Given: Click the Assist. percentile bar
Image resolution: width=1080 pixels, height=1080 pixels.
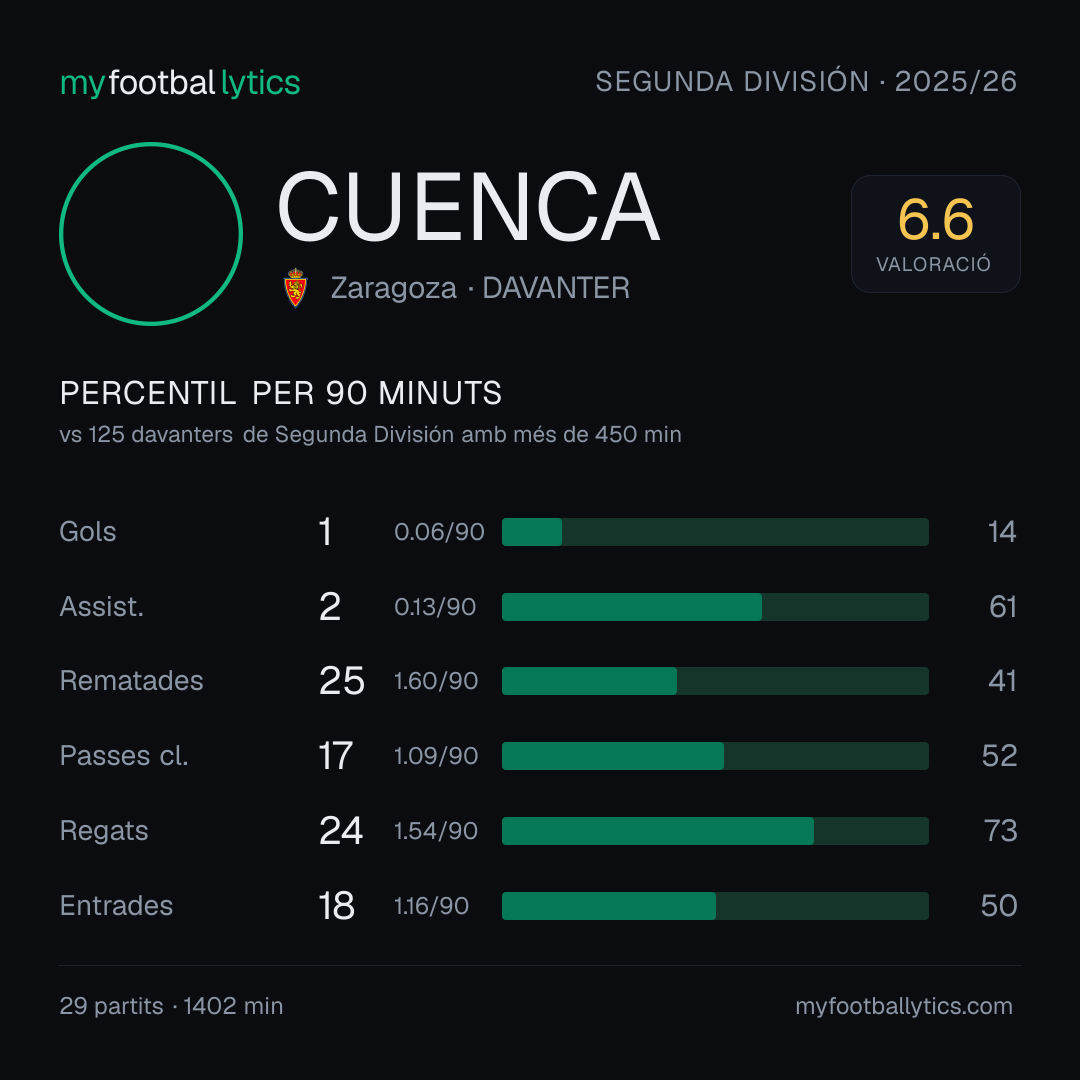Looking at the screenshot, I should point(715,607).
